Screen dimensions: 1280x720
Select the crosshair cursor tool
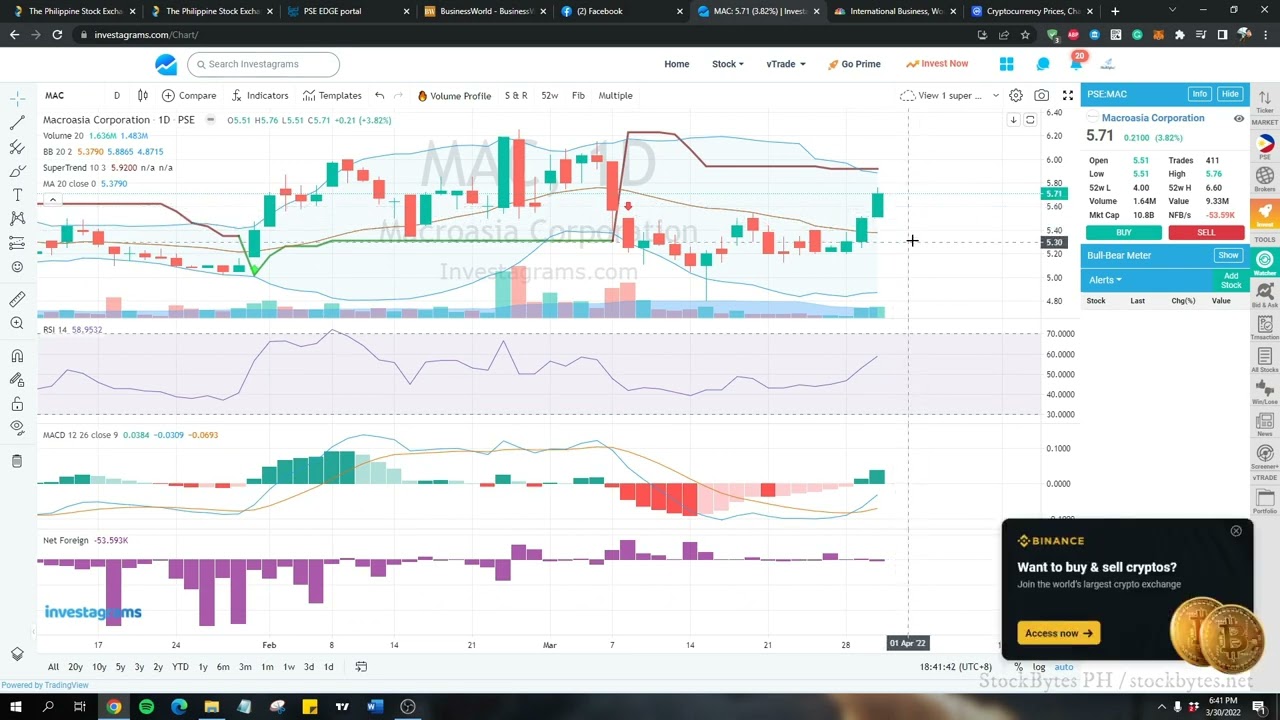(17, 98)
